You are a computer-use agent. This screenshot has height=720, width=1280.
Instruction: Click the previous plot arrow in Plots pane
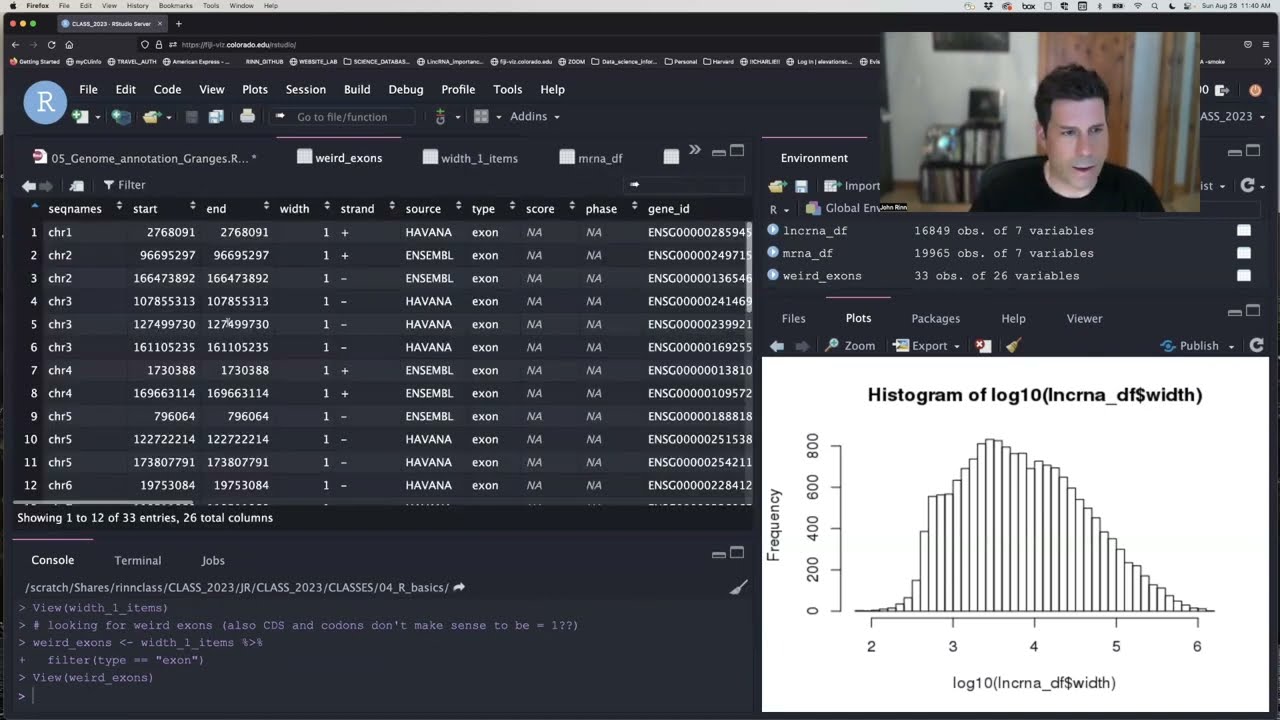pyautogui.click(x=777, y=346)
